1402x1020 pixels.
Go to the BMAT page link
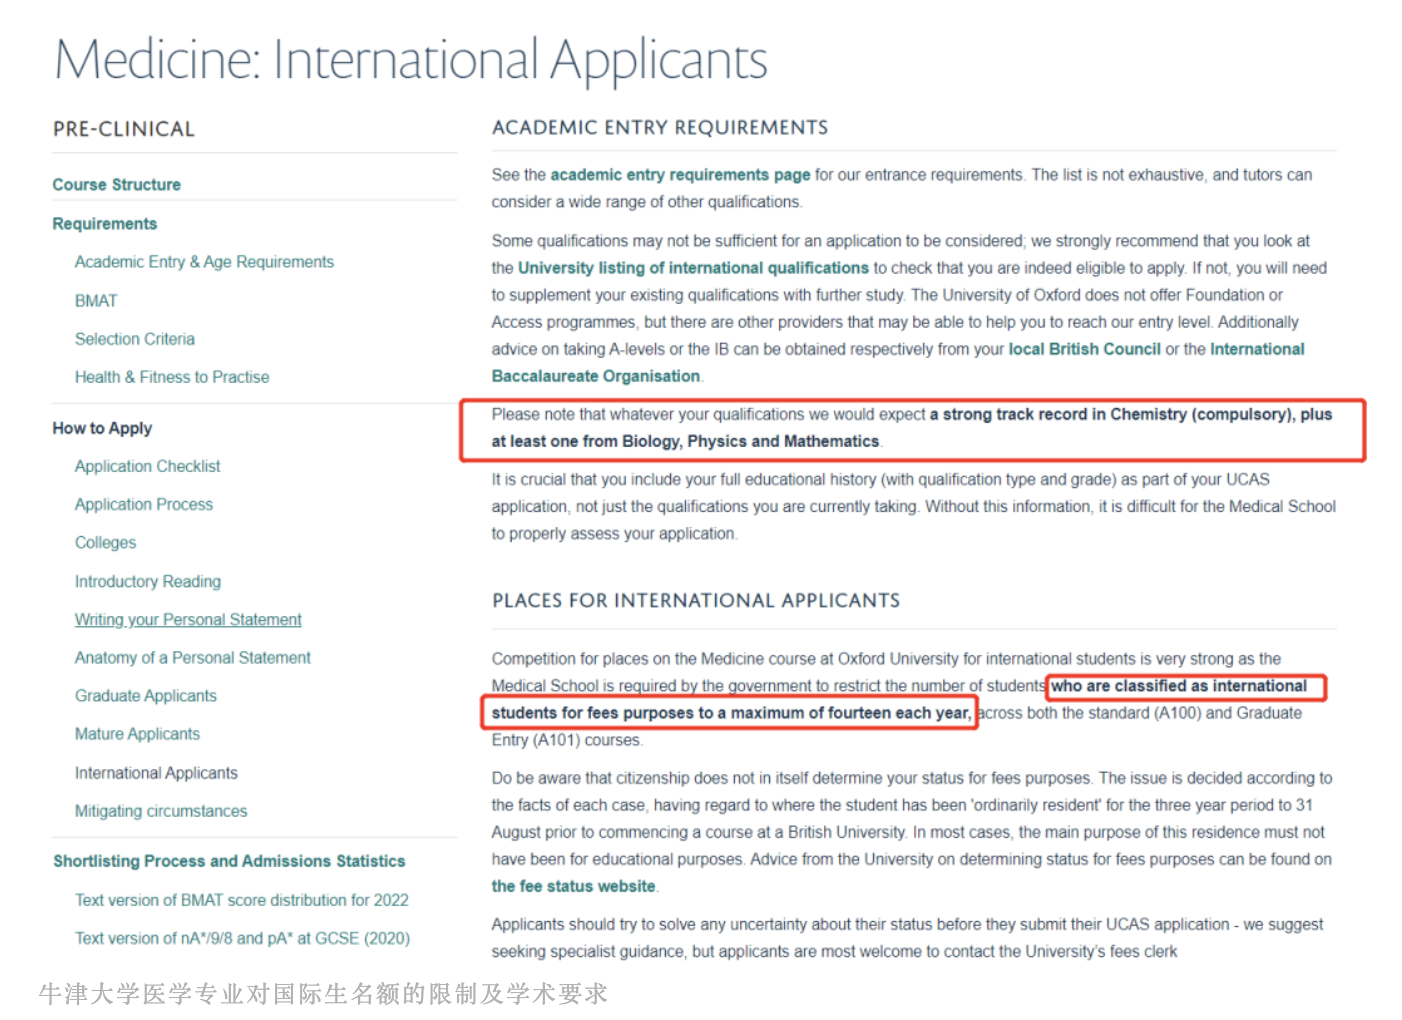click(96, 301)
